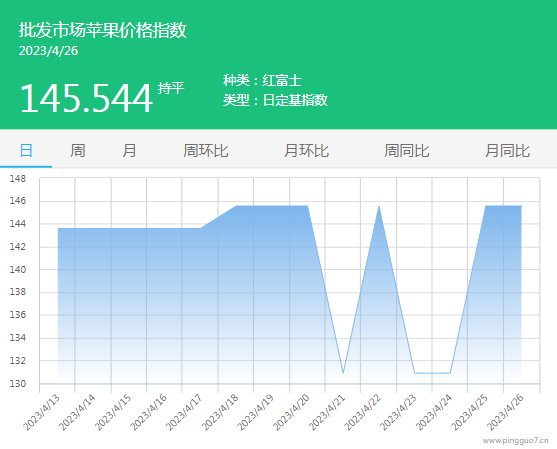Click the 148 y-axis label
Image resolution: width=557 pixels, height=449 pixels.
click(x=18, y=178)
